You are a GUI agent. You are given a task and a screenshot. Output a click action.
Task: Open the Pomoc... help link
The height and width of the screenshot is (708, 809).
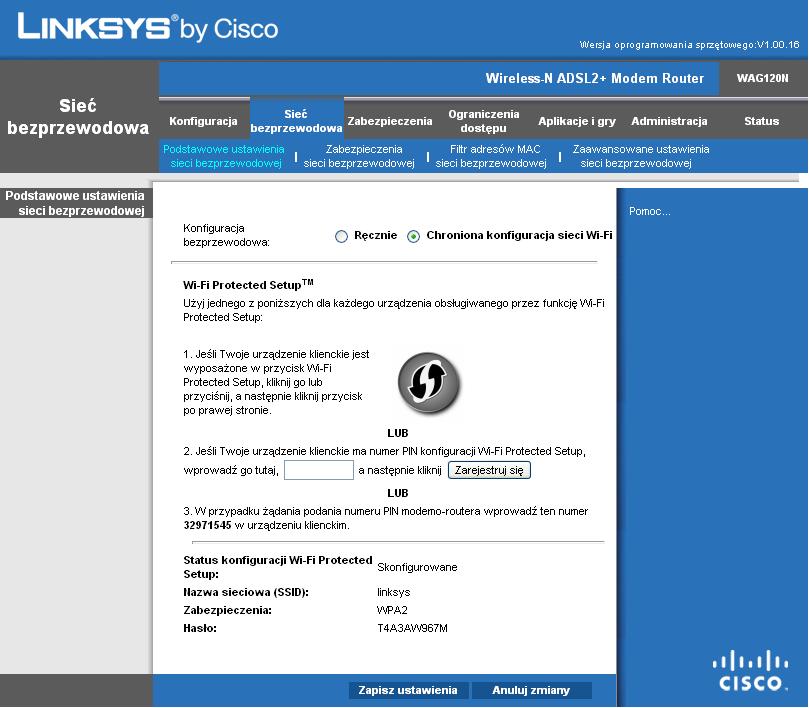point(650,211)
